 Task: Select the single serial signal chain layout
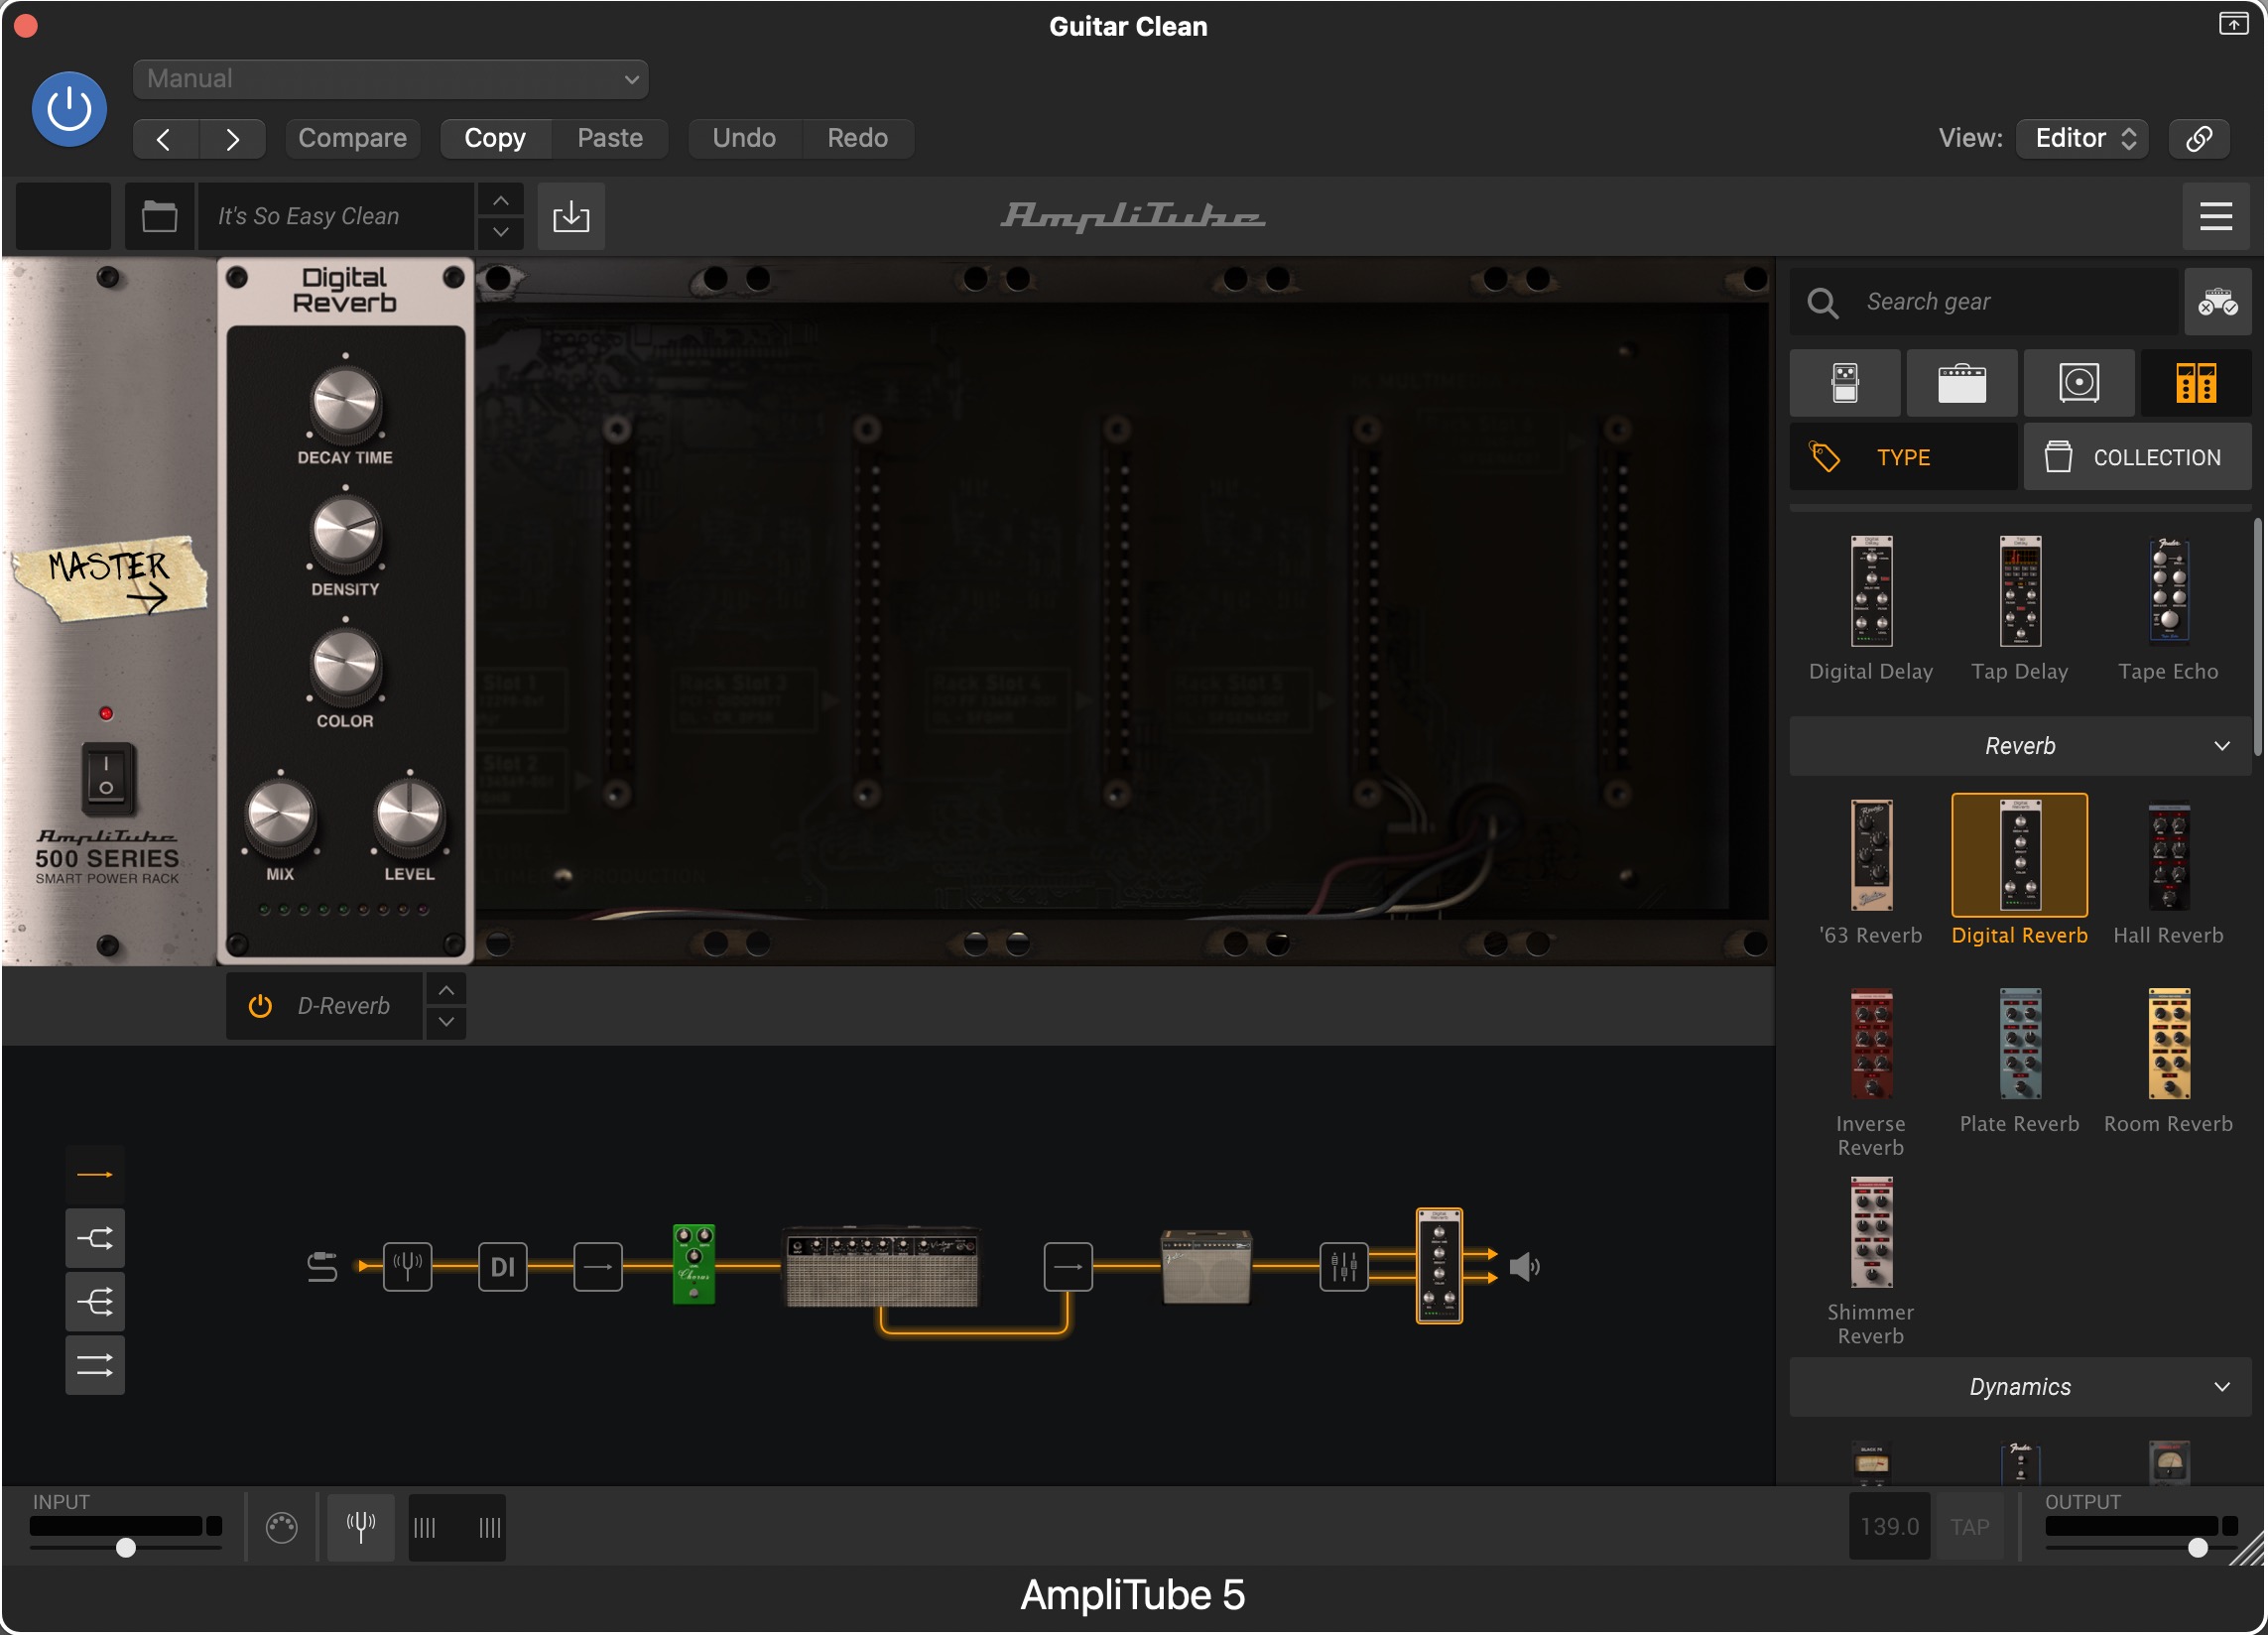click(95, 1174)
